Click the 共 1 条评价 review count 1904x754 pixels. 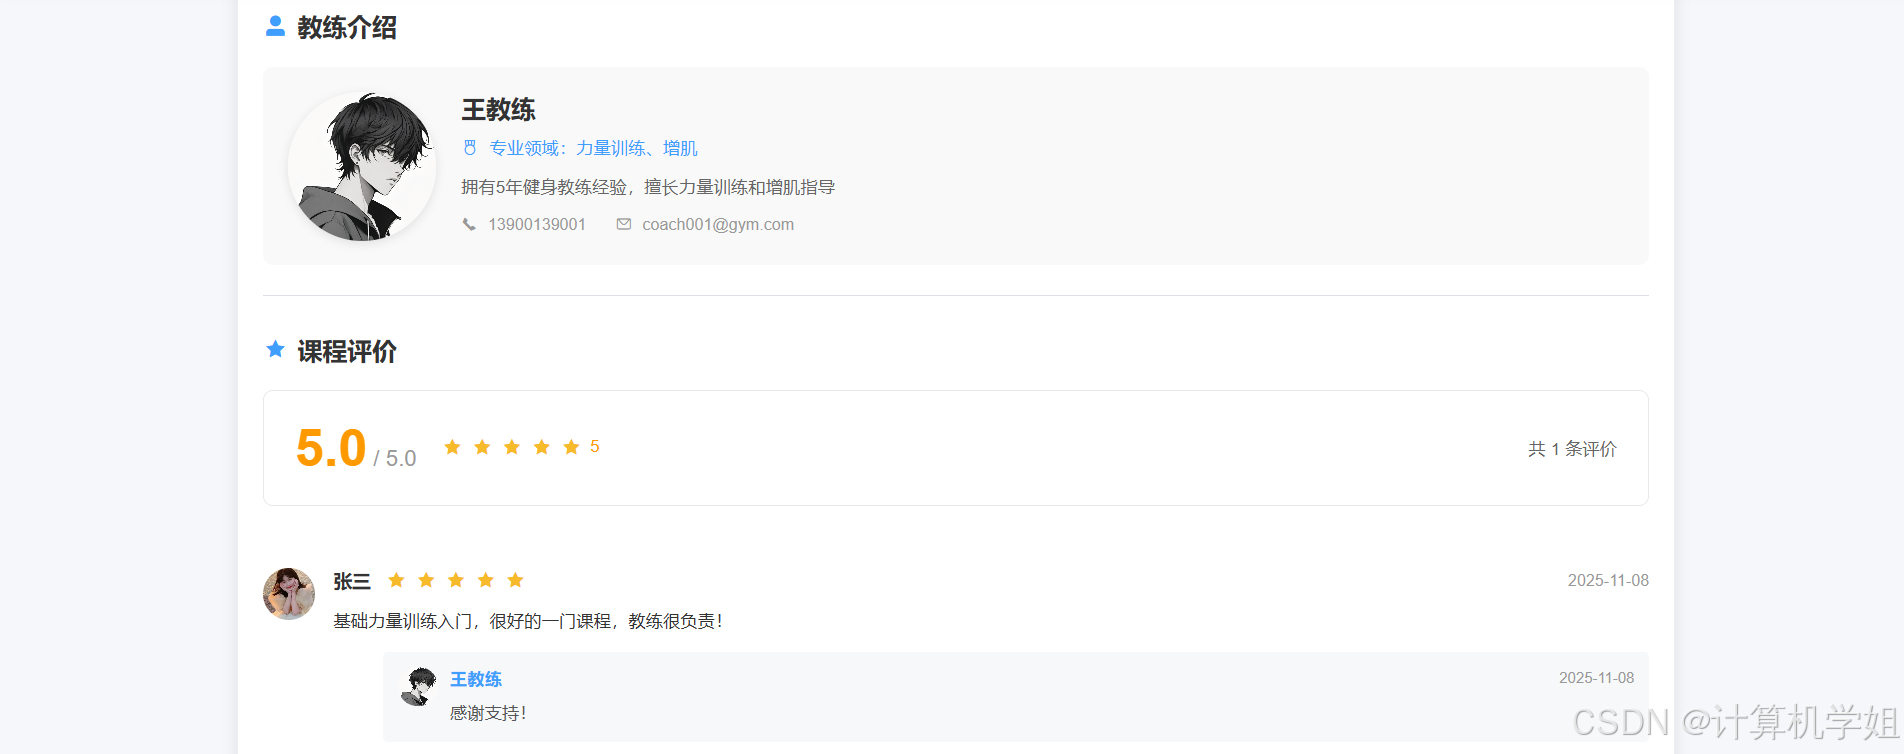pos(1572,449)
